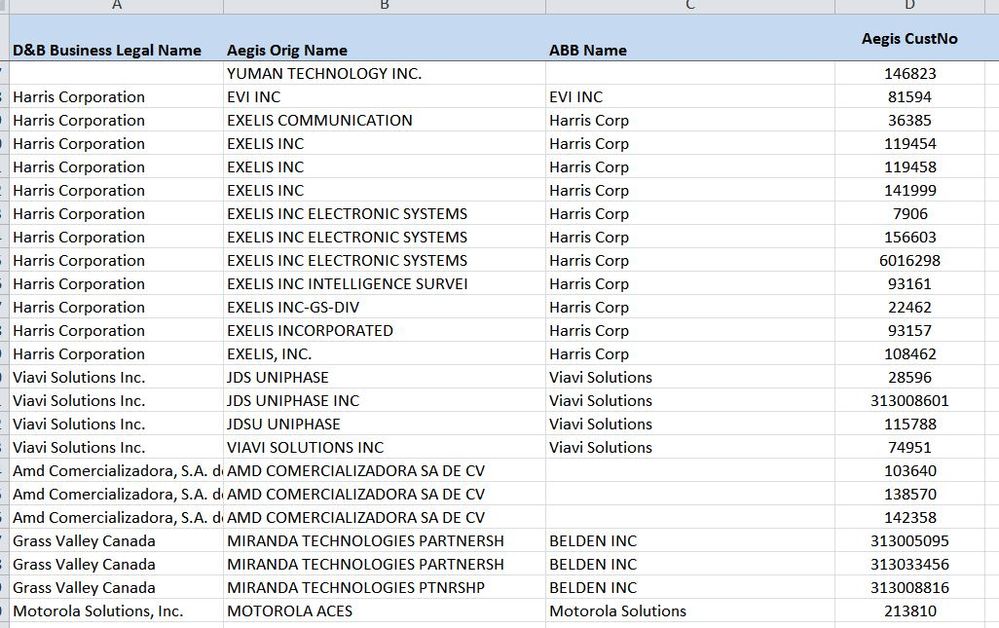Select cell with customer number 213810
This screenshot has width=999, height=628.
pos(909,611)
